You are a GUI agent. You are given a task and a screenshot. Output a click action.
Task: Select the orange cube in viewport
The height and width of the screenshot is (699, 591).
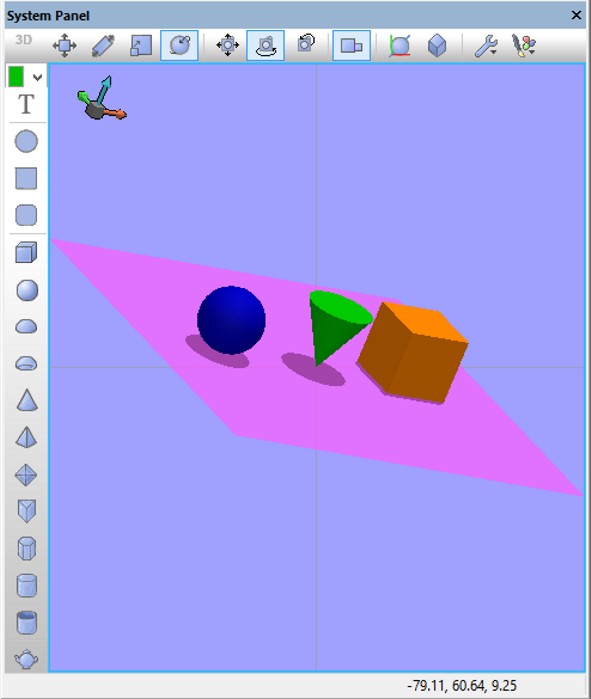(412, 352)
